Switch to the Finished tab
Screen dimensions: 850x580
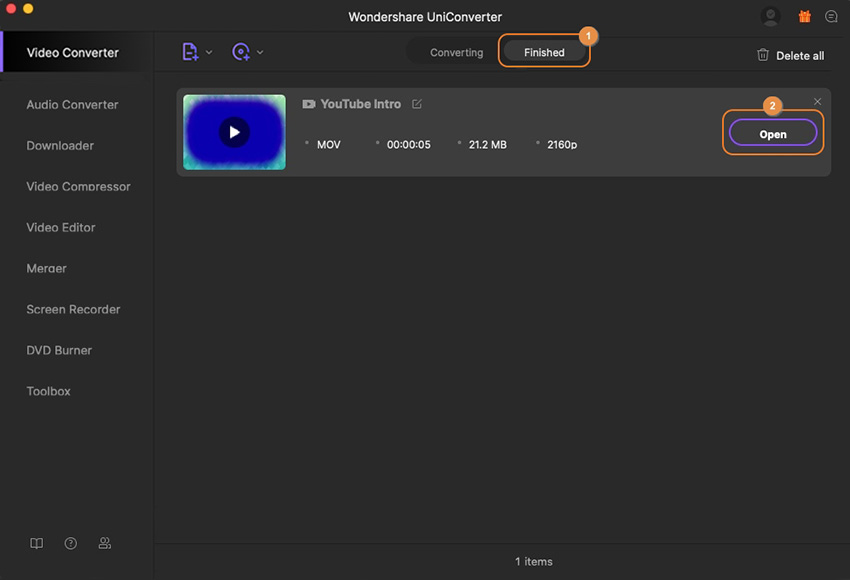[544, 53]
